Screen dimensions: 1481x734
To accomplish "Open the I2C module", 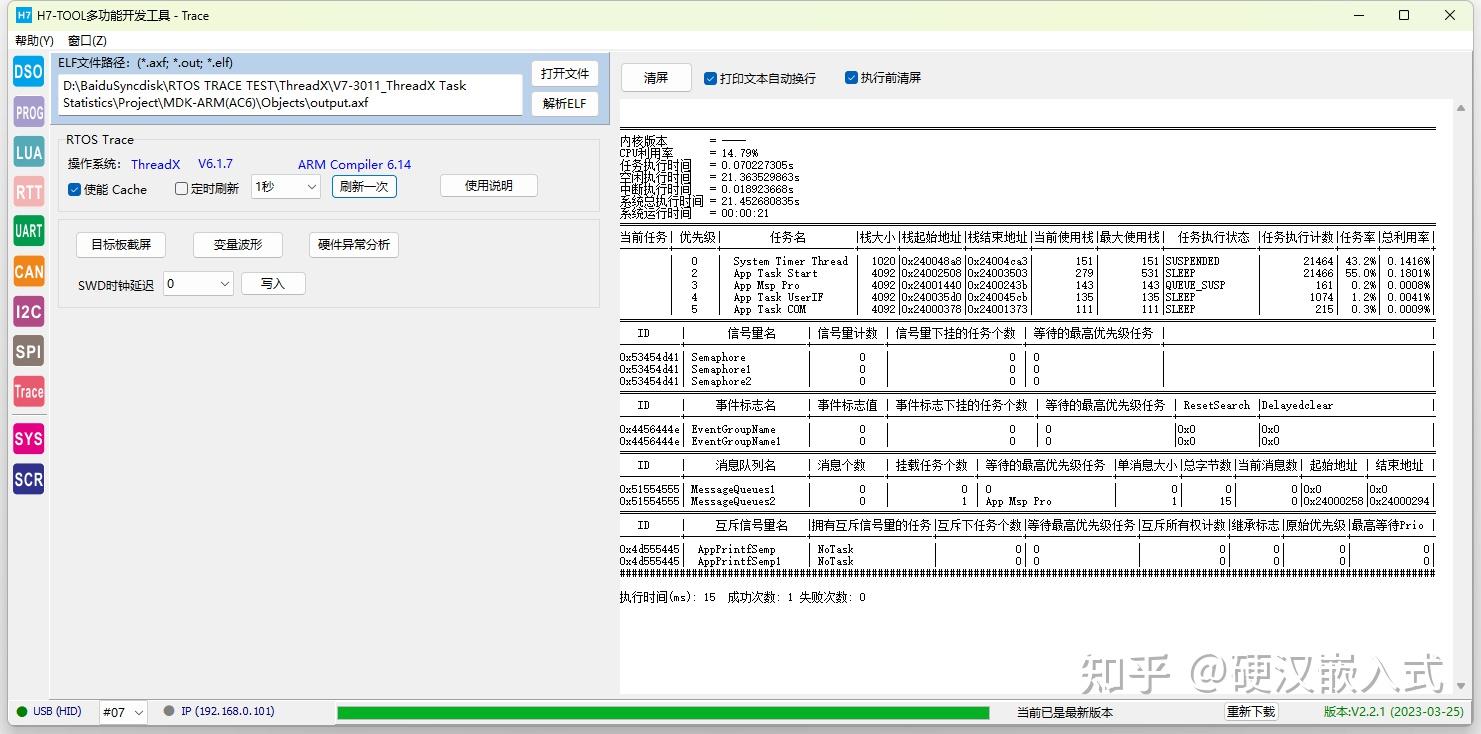I will coord(28,311).
